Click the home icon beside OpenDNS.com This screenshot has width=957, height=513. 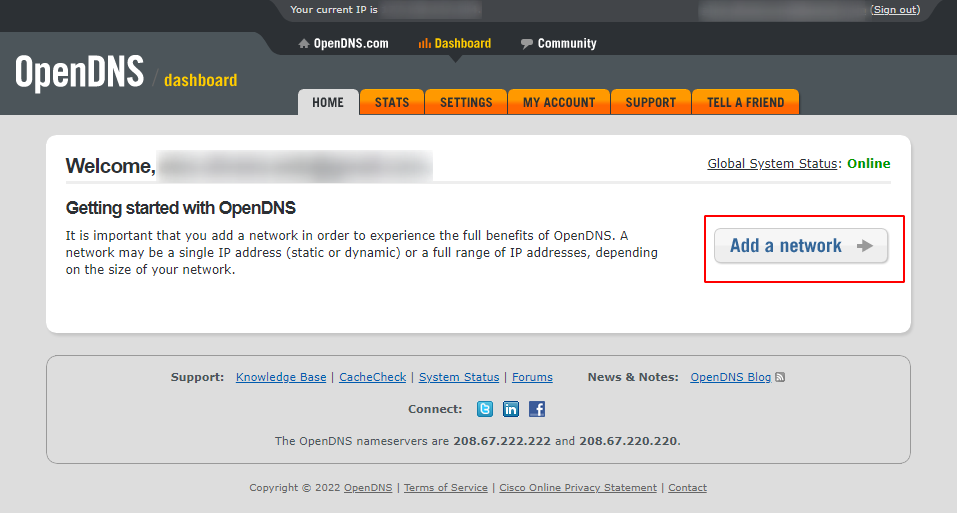[303, 43]
